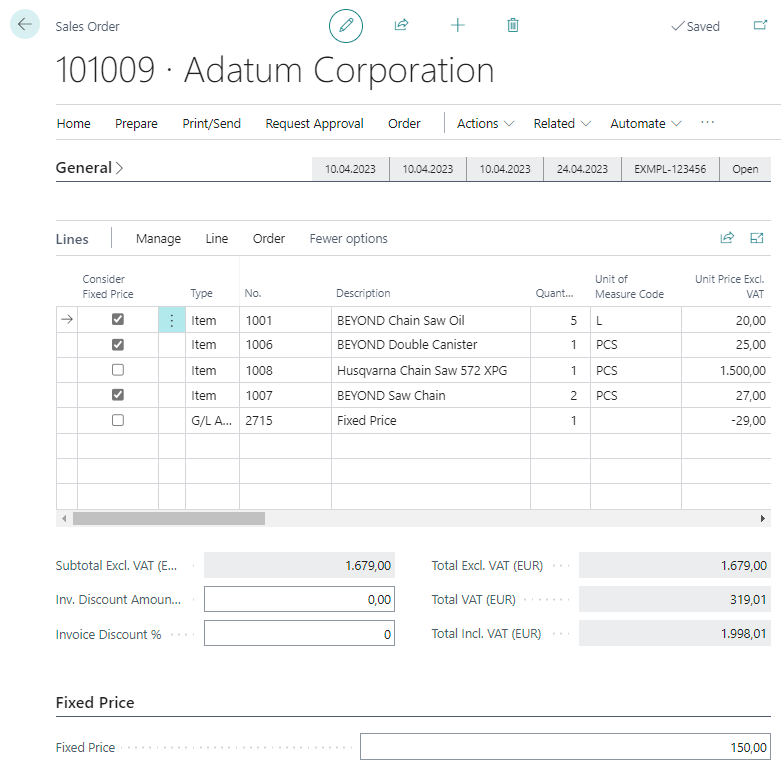
Task: Click the plus icon to create new
Action: tap(458, 26)
